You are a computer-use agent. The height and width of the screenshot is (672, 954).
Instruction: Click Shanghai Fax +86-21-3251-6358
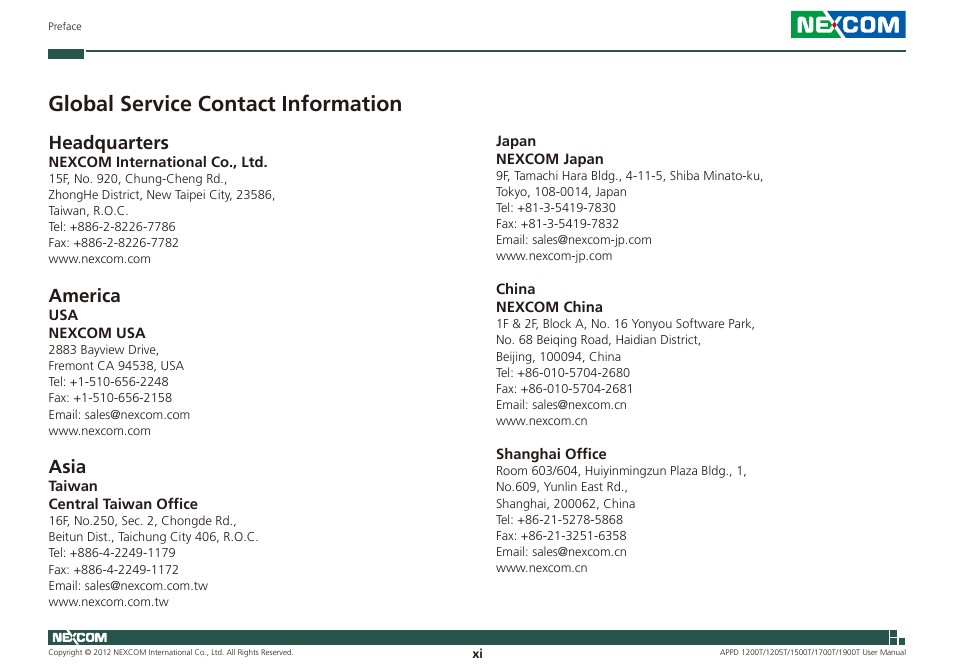(x=561, y=536)
